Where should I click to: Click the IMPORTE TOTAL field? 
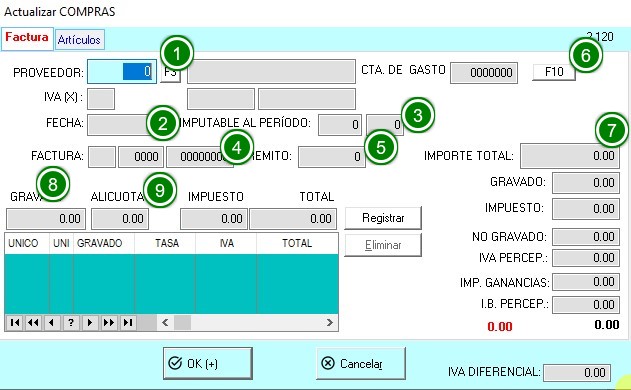(570, 156)
